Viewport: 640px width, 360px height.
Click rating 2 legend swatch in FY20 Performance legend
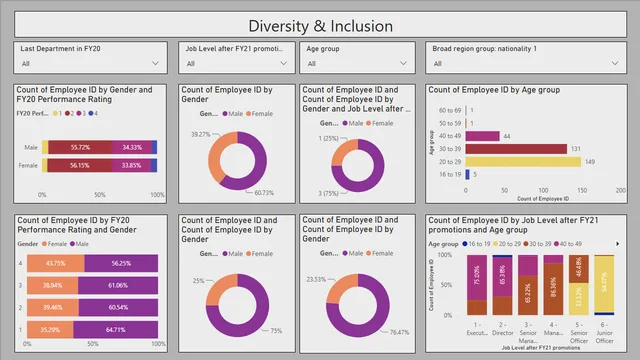point(67,113)
